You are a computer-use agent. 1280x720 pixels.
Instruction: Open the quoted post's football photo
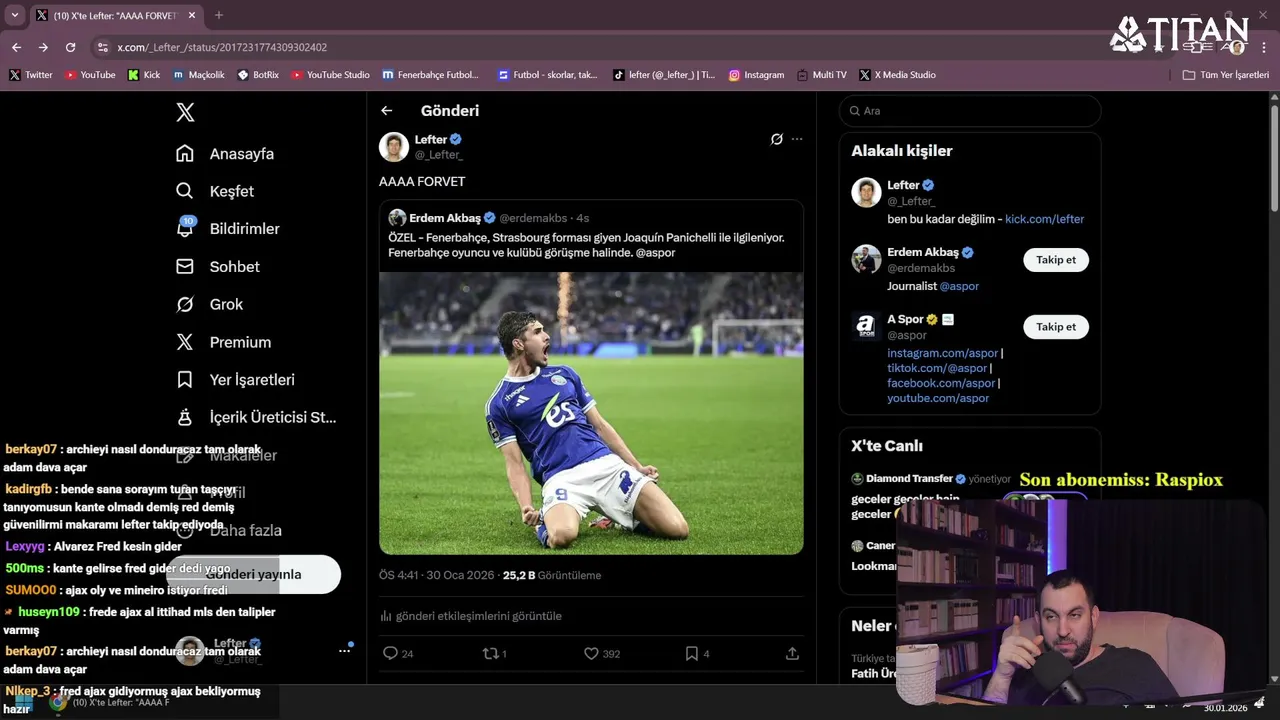(591, 413)
